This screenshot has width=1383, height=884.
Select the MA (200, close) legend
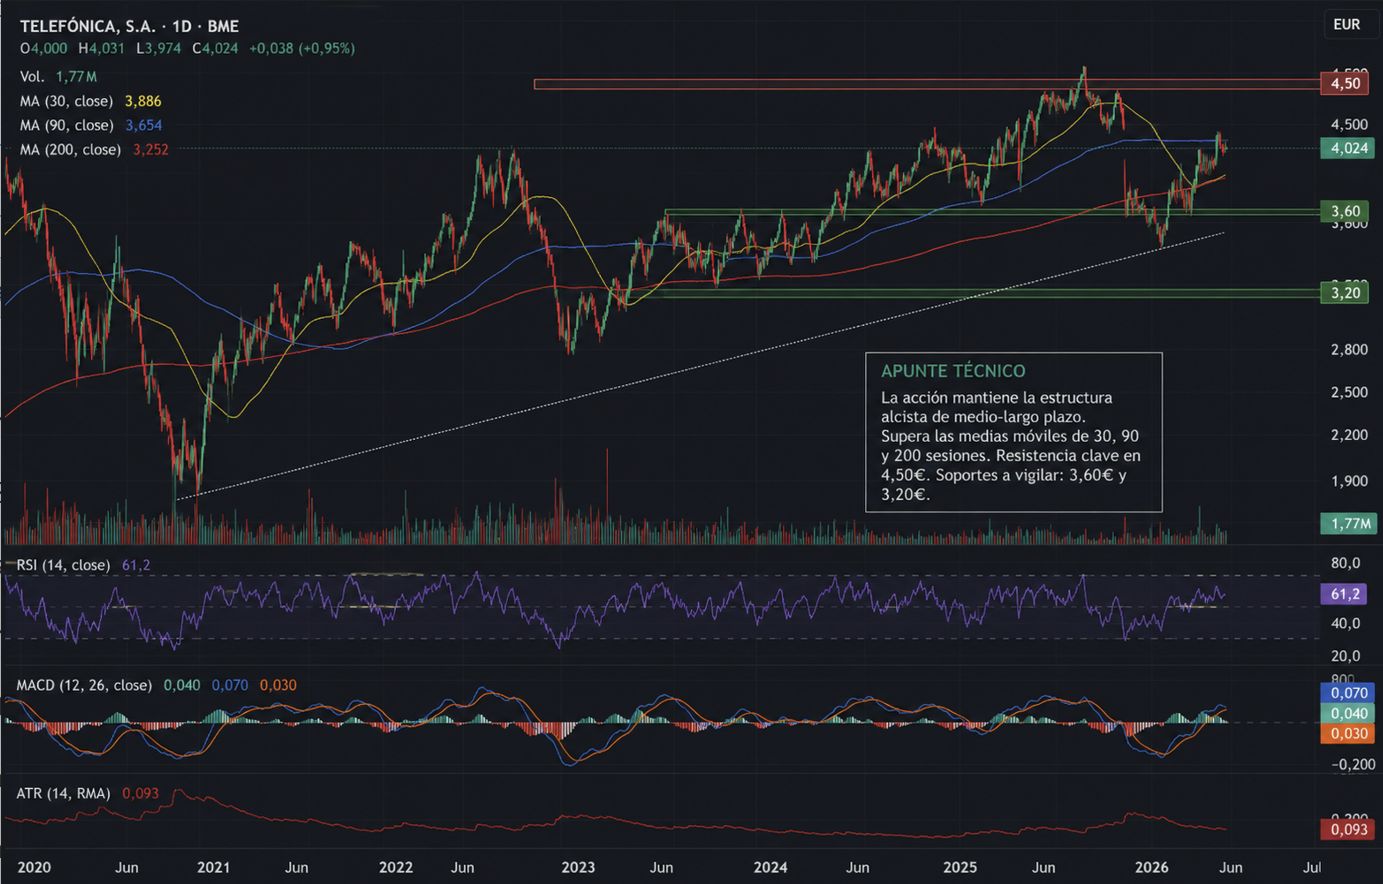[70, 149]
